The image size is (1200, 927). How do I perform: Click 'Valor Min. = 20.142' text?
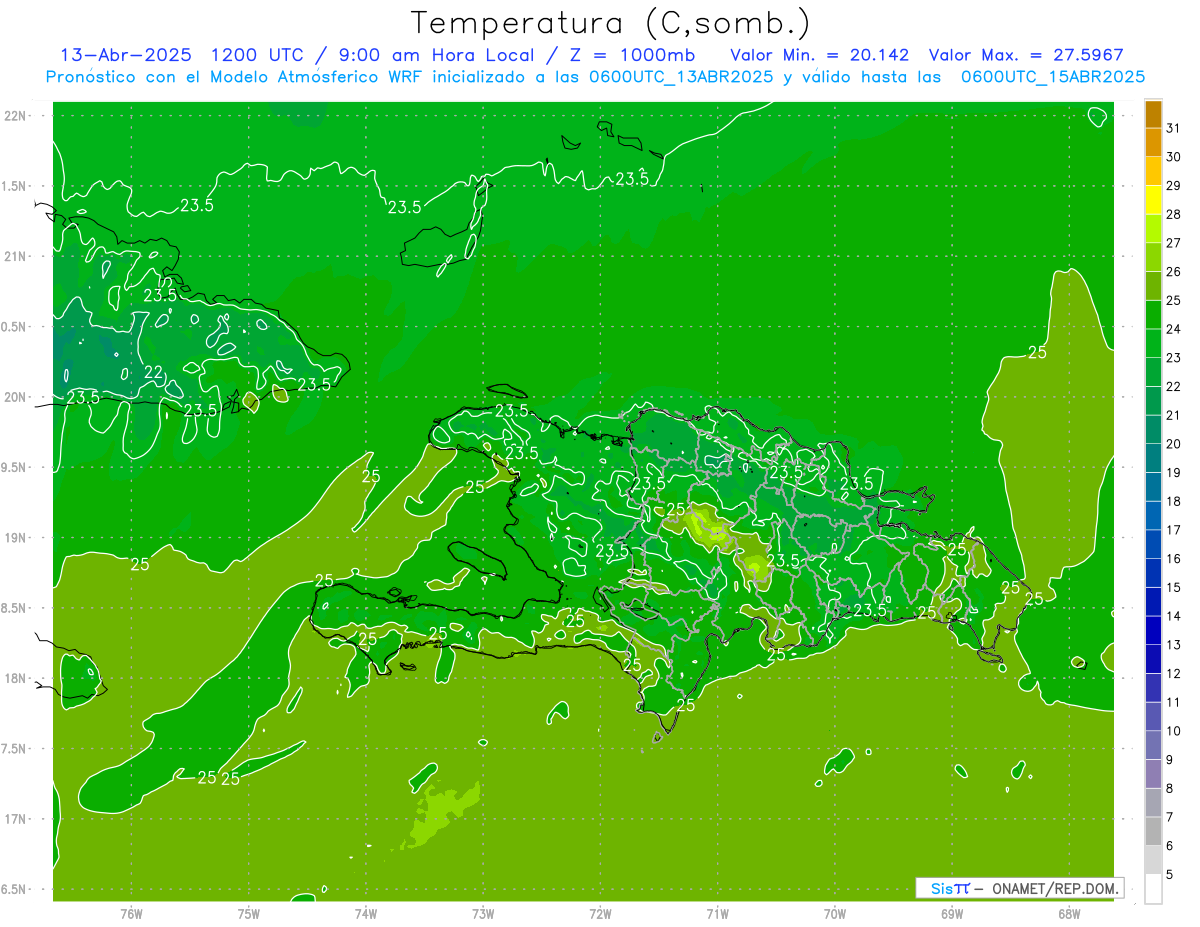pos(820,55)
